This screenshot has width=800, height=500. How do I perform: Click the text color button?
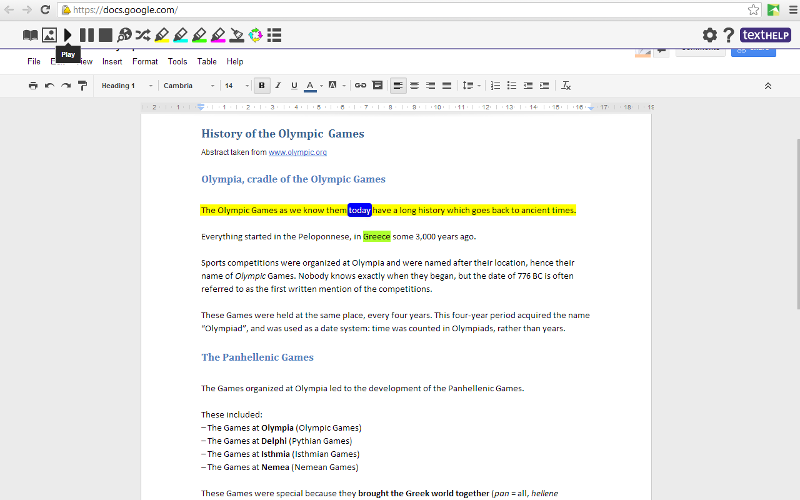tap(310, 86)
